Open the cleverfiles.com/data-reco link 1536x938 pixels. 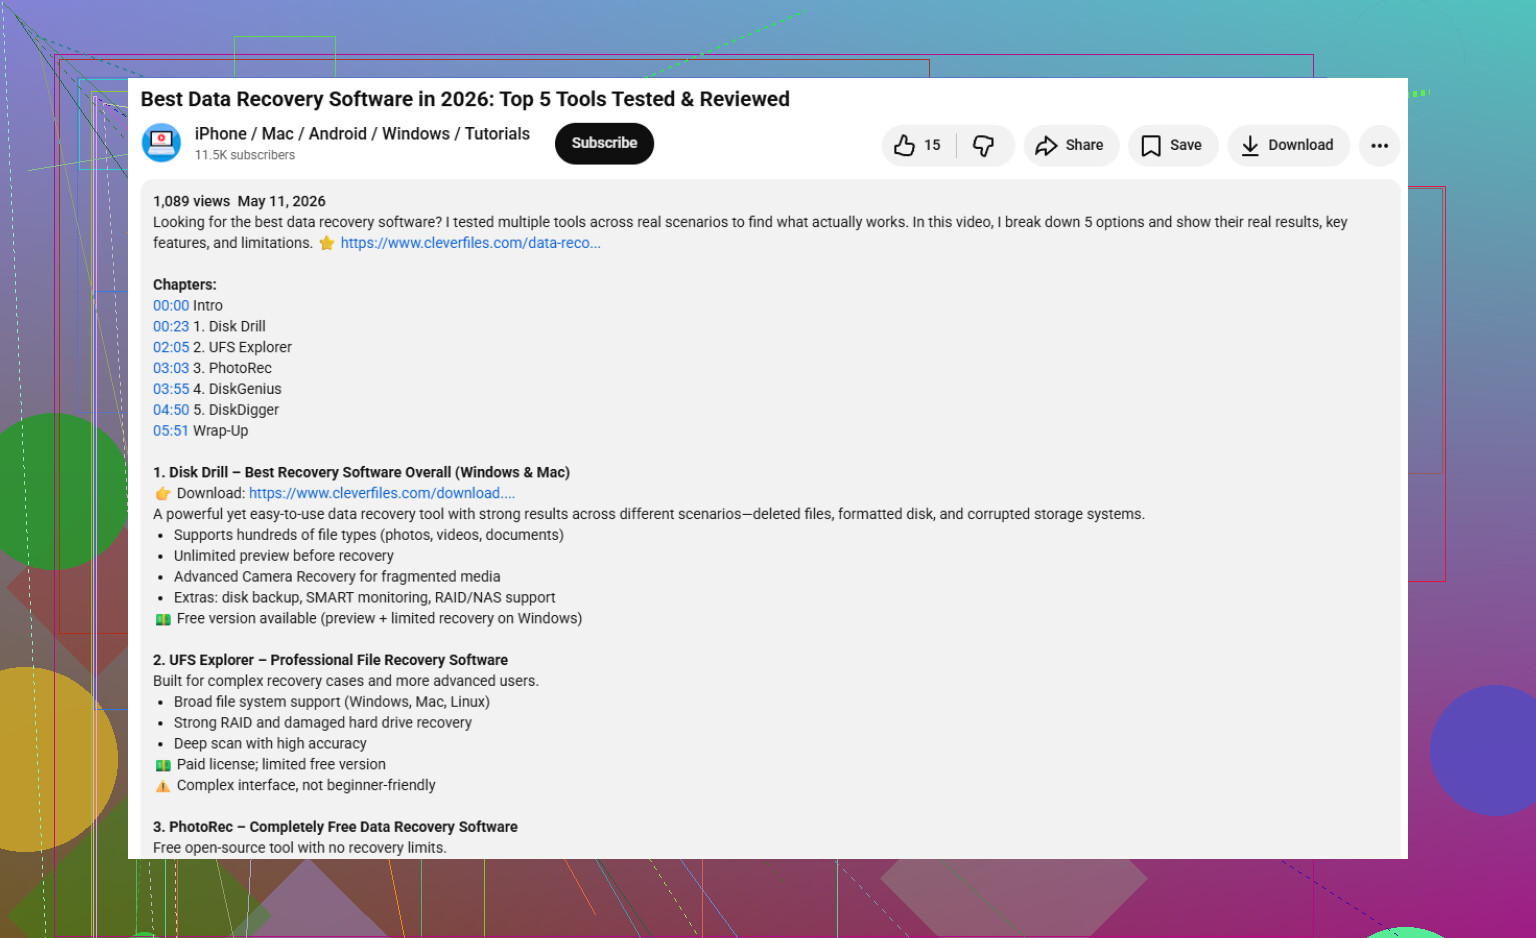[x=470, y=243]
